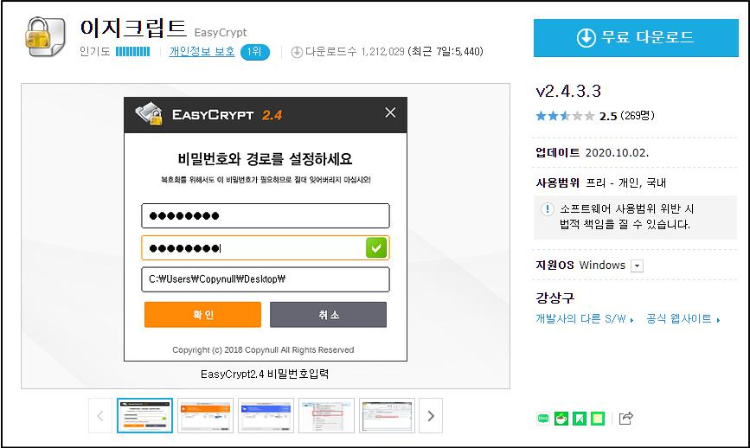Click the EasyCrypt padlock app icon
The image size is (750, 448).
click(x=45, y=37)
